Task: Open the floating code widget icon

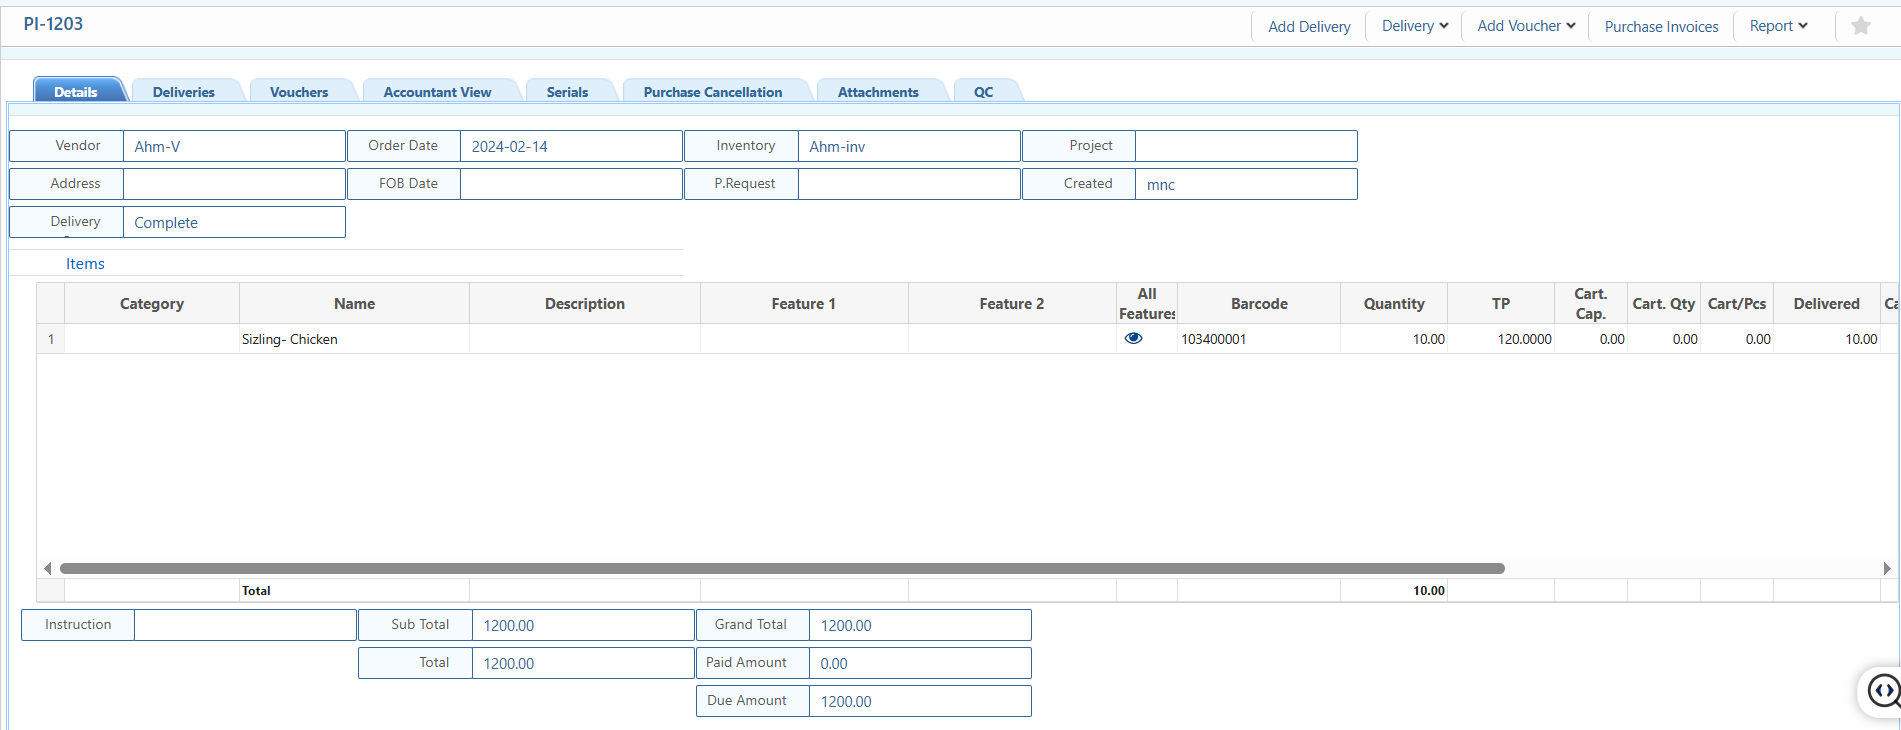Action: pos(1883,690)
